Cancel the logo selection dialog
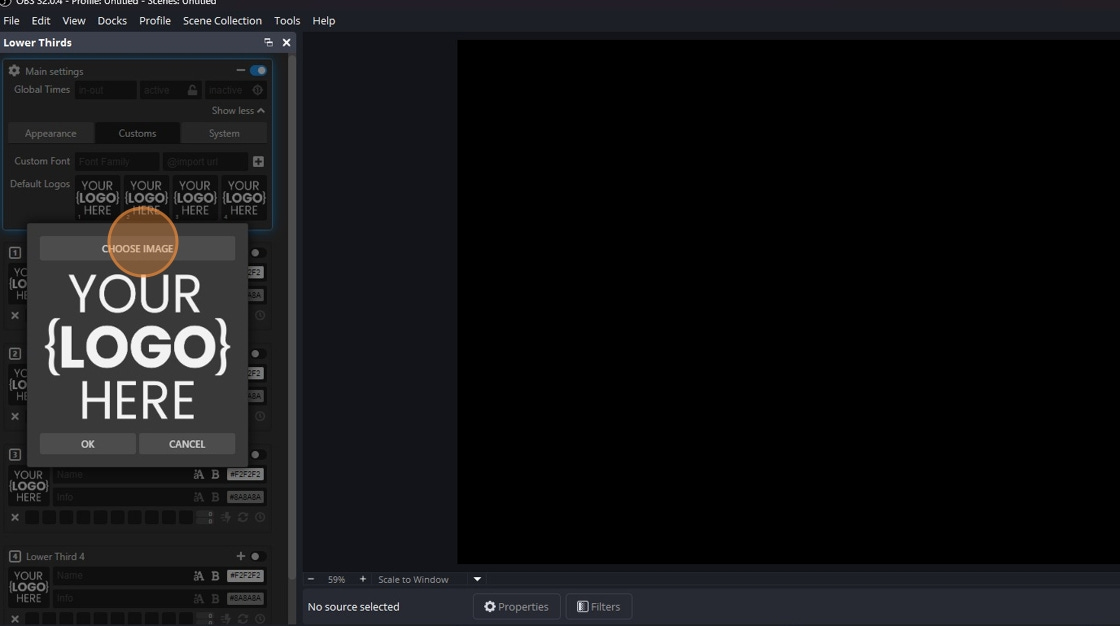This screenshot has width=1120, height=626. (187, 444)
